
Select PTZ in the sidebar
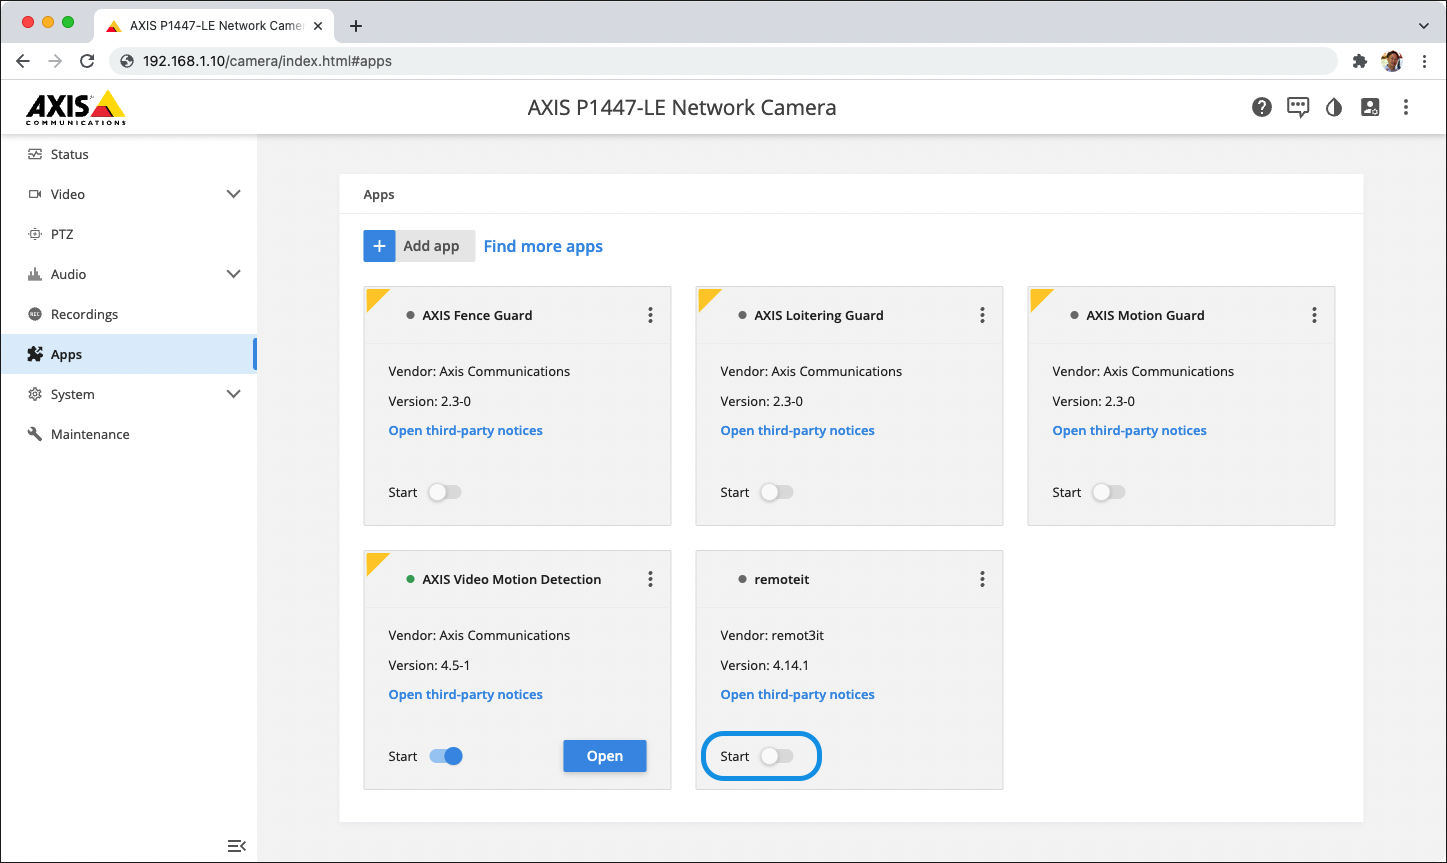[128, 234]
